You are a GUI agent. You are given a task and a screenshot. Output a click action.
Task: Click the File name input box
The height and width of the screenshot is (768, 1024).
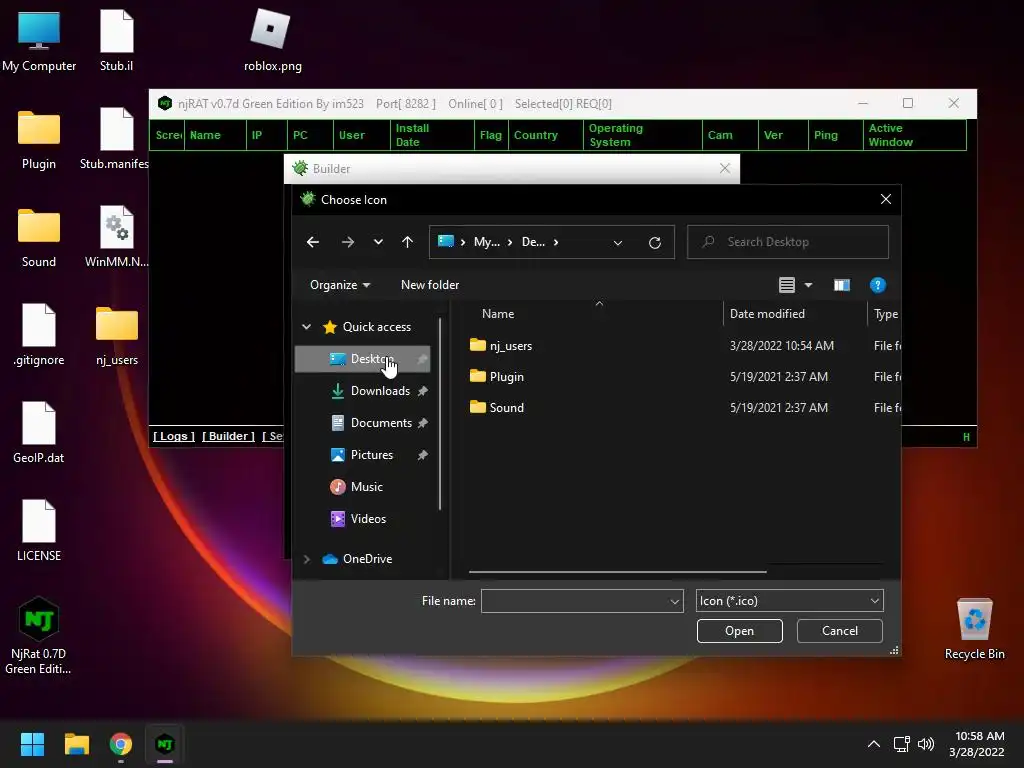(575, 601)
